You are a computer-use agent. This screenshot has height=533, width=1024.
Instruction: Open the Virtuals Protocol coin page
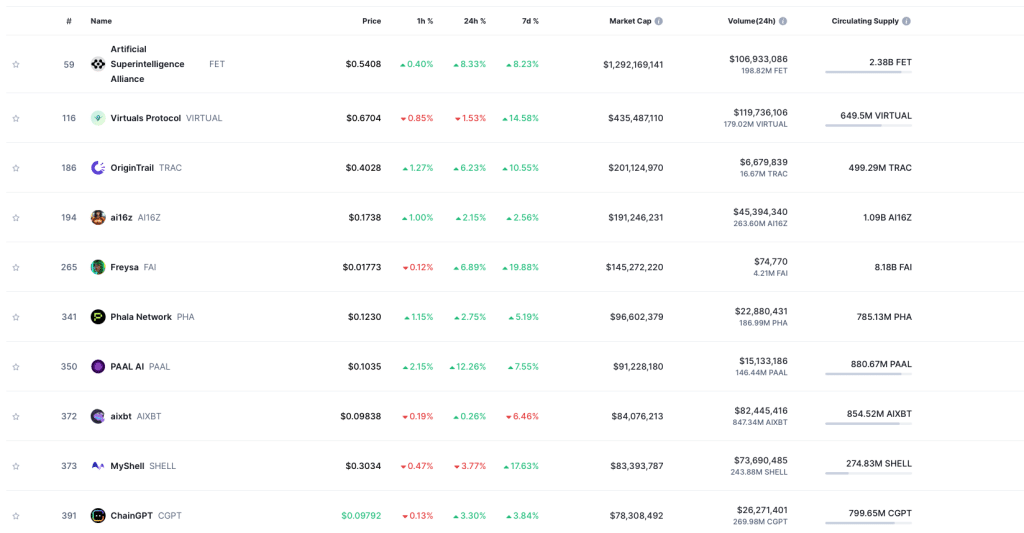[x=146, y=118]
